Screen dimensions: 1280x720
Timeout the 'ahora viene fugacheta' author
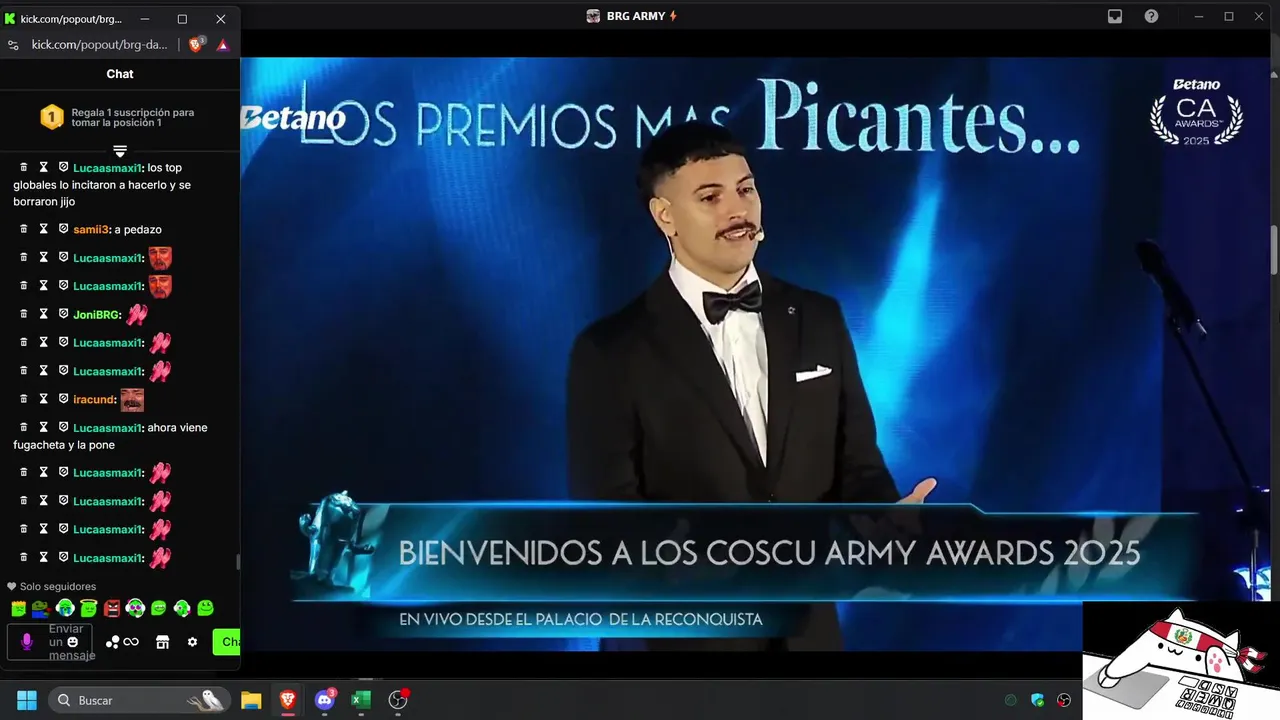(43, 427)
